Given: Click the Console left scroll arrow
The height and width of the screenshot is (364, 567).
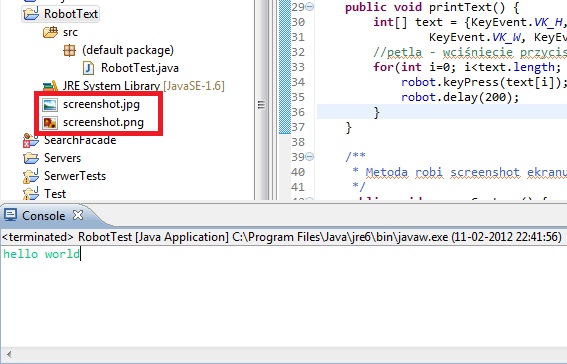Looking at the screenshot, I should [x=9, y=354].
